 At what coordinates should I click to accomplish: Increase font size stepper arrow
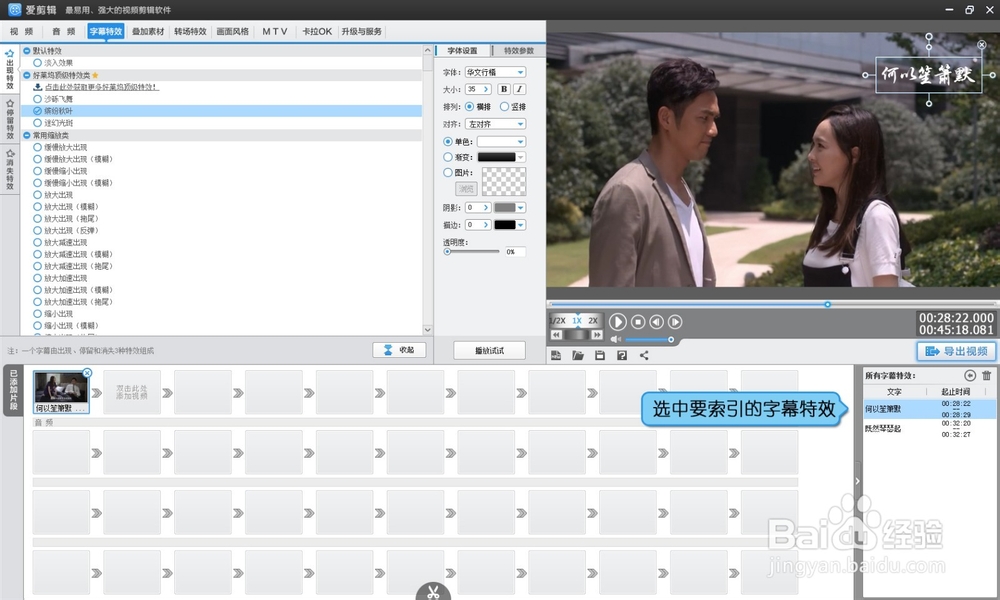[487, 89]
